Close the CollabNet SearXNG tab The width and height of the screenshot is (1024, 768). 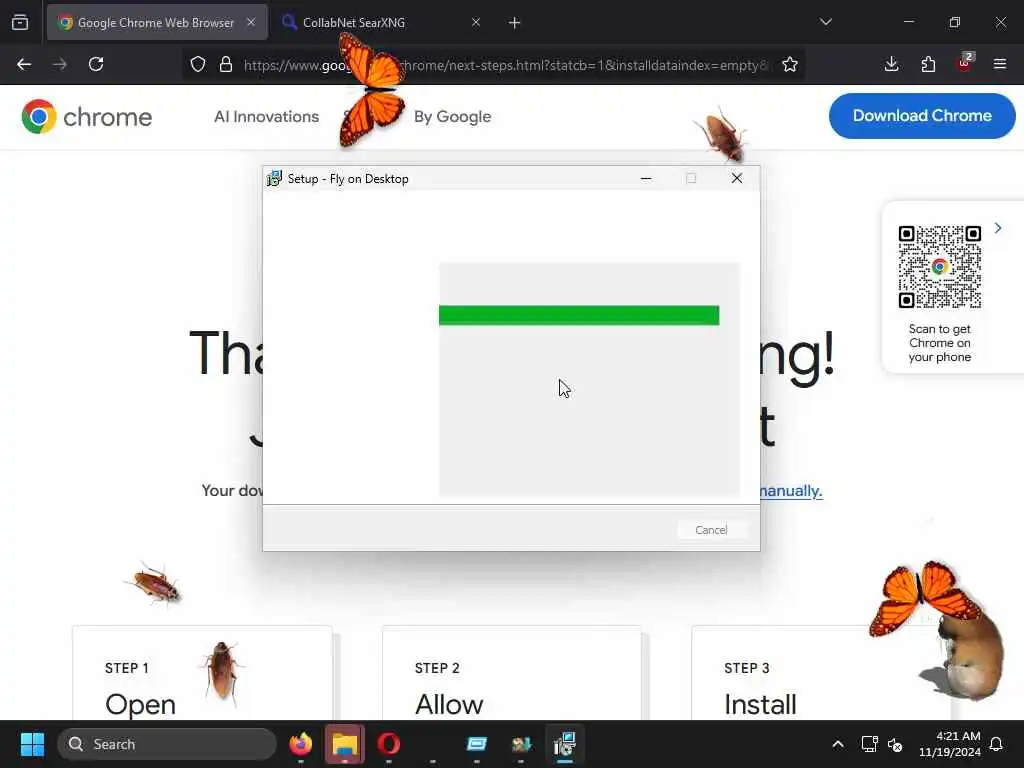476,22
